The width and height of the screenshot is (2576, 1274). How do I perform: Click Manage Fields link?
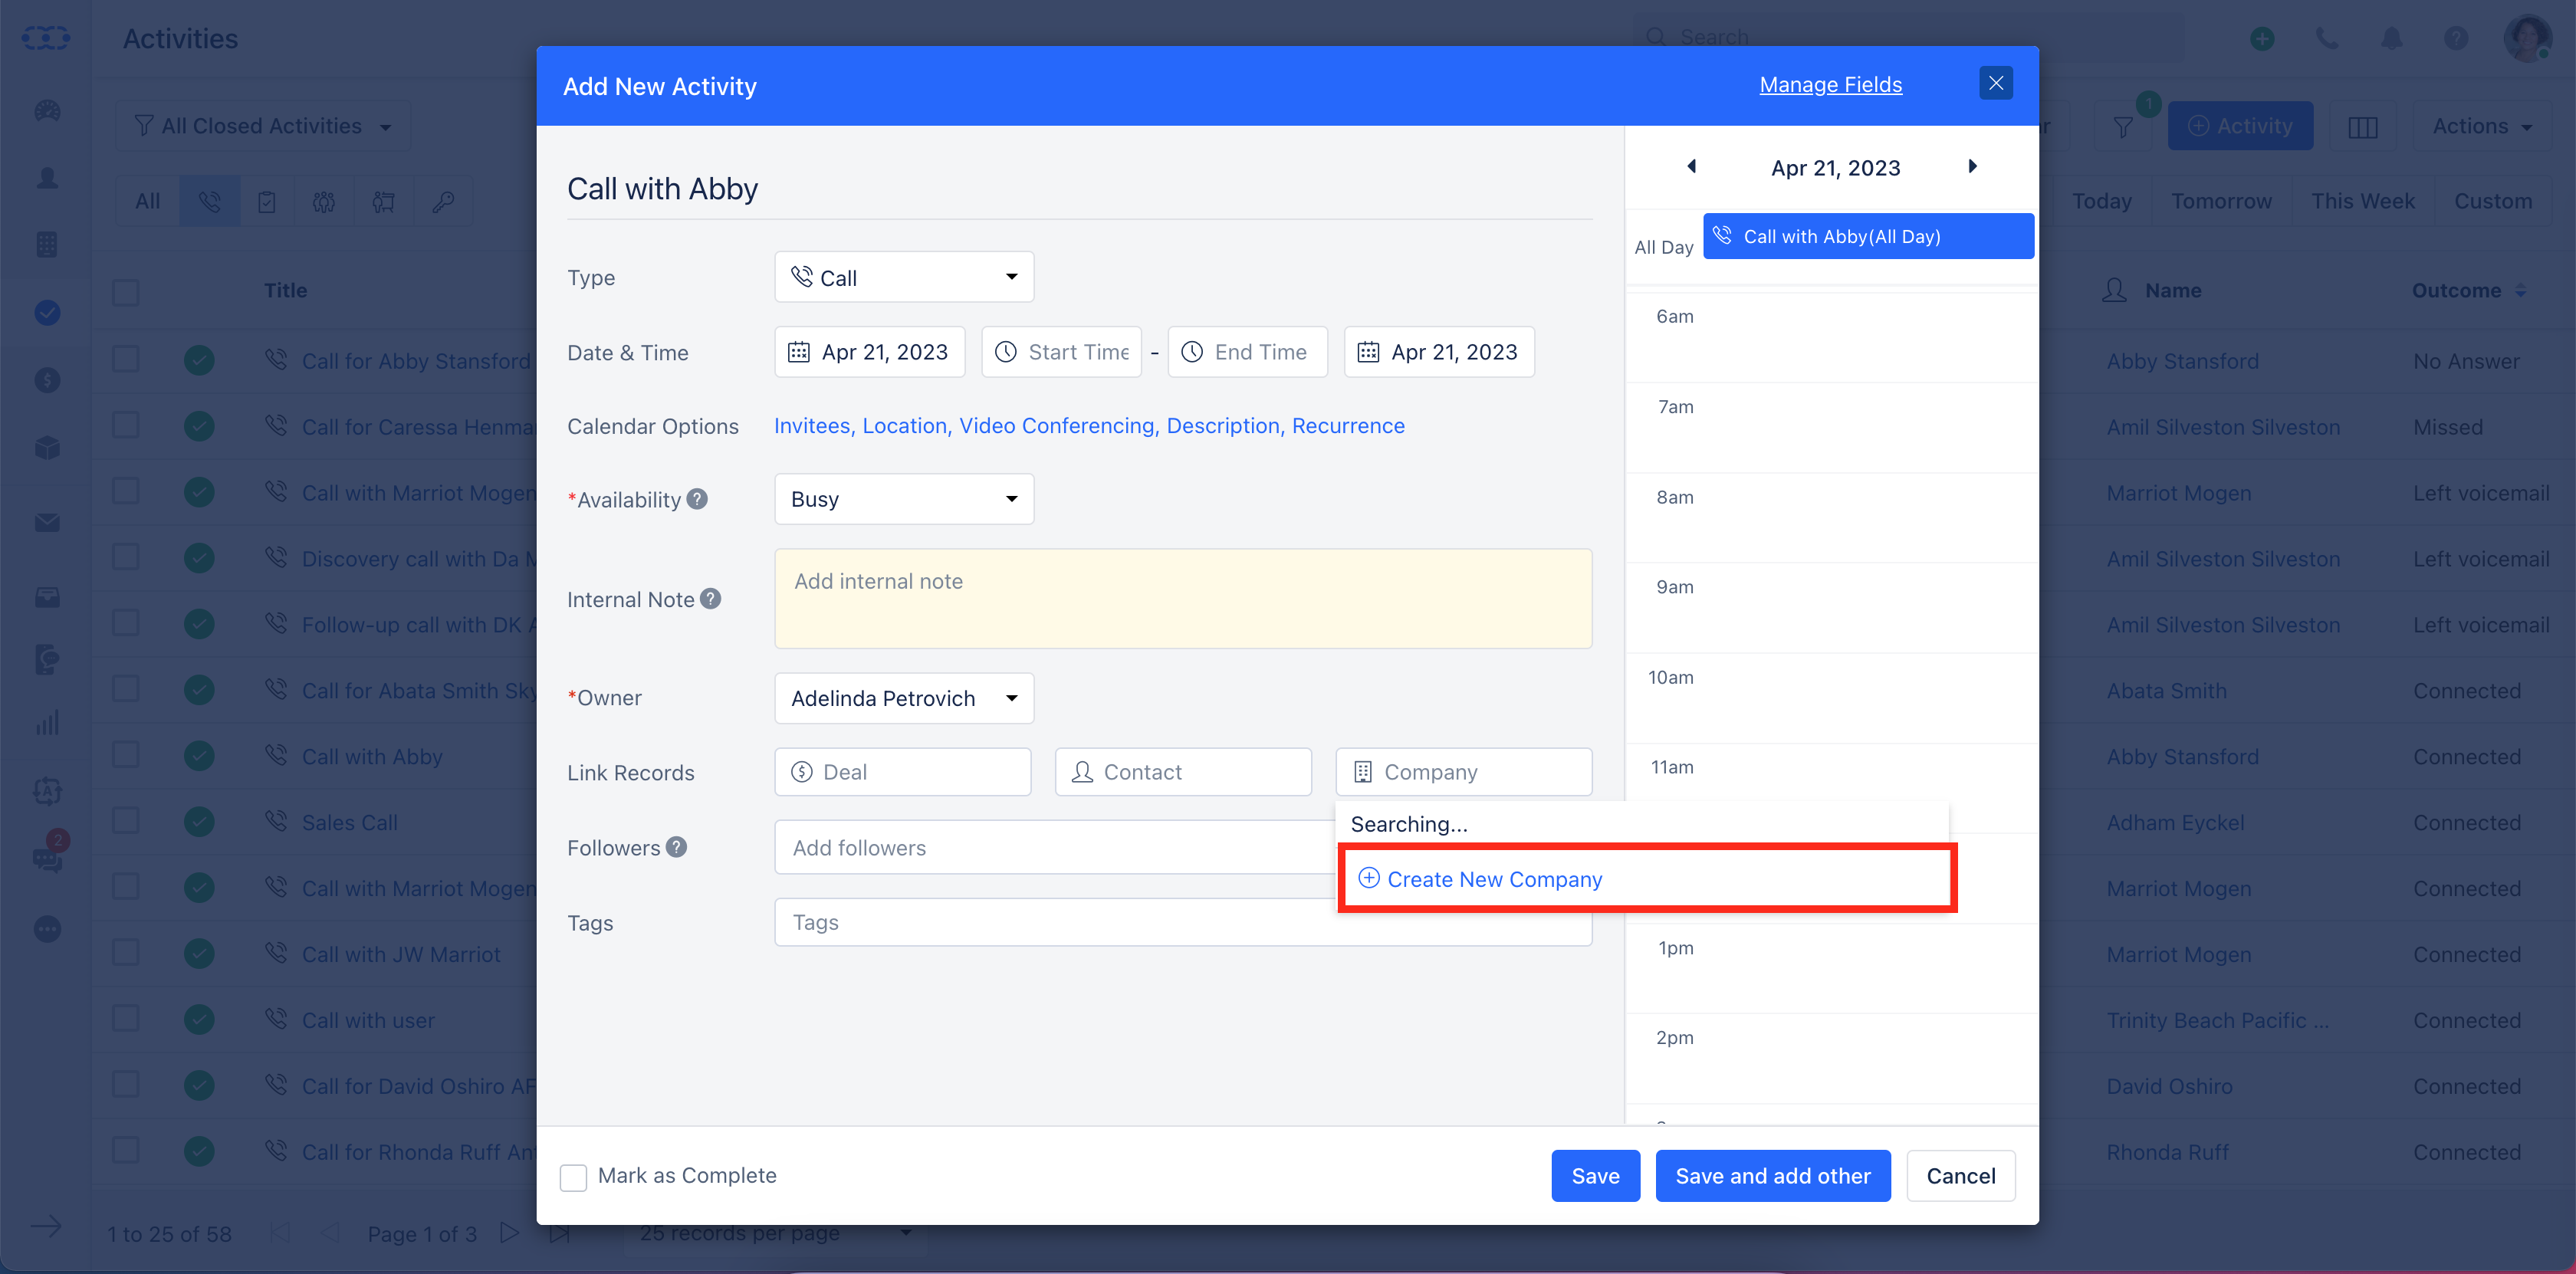click(x=1830, y=84)
